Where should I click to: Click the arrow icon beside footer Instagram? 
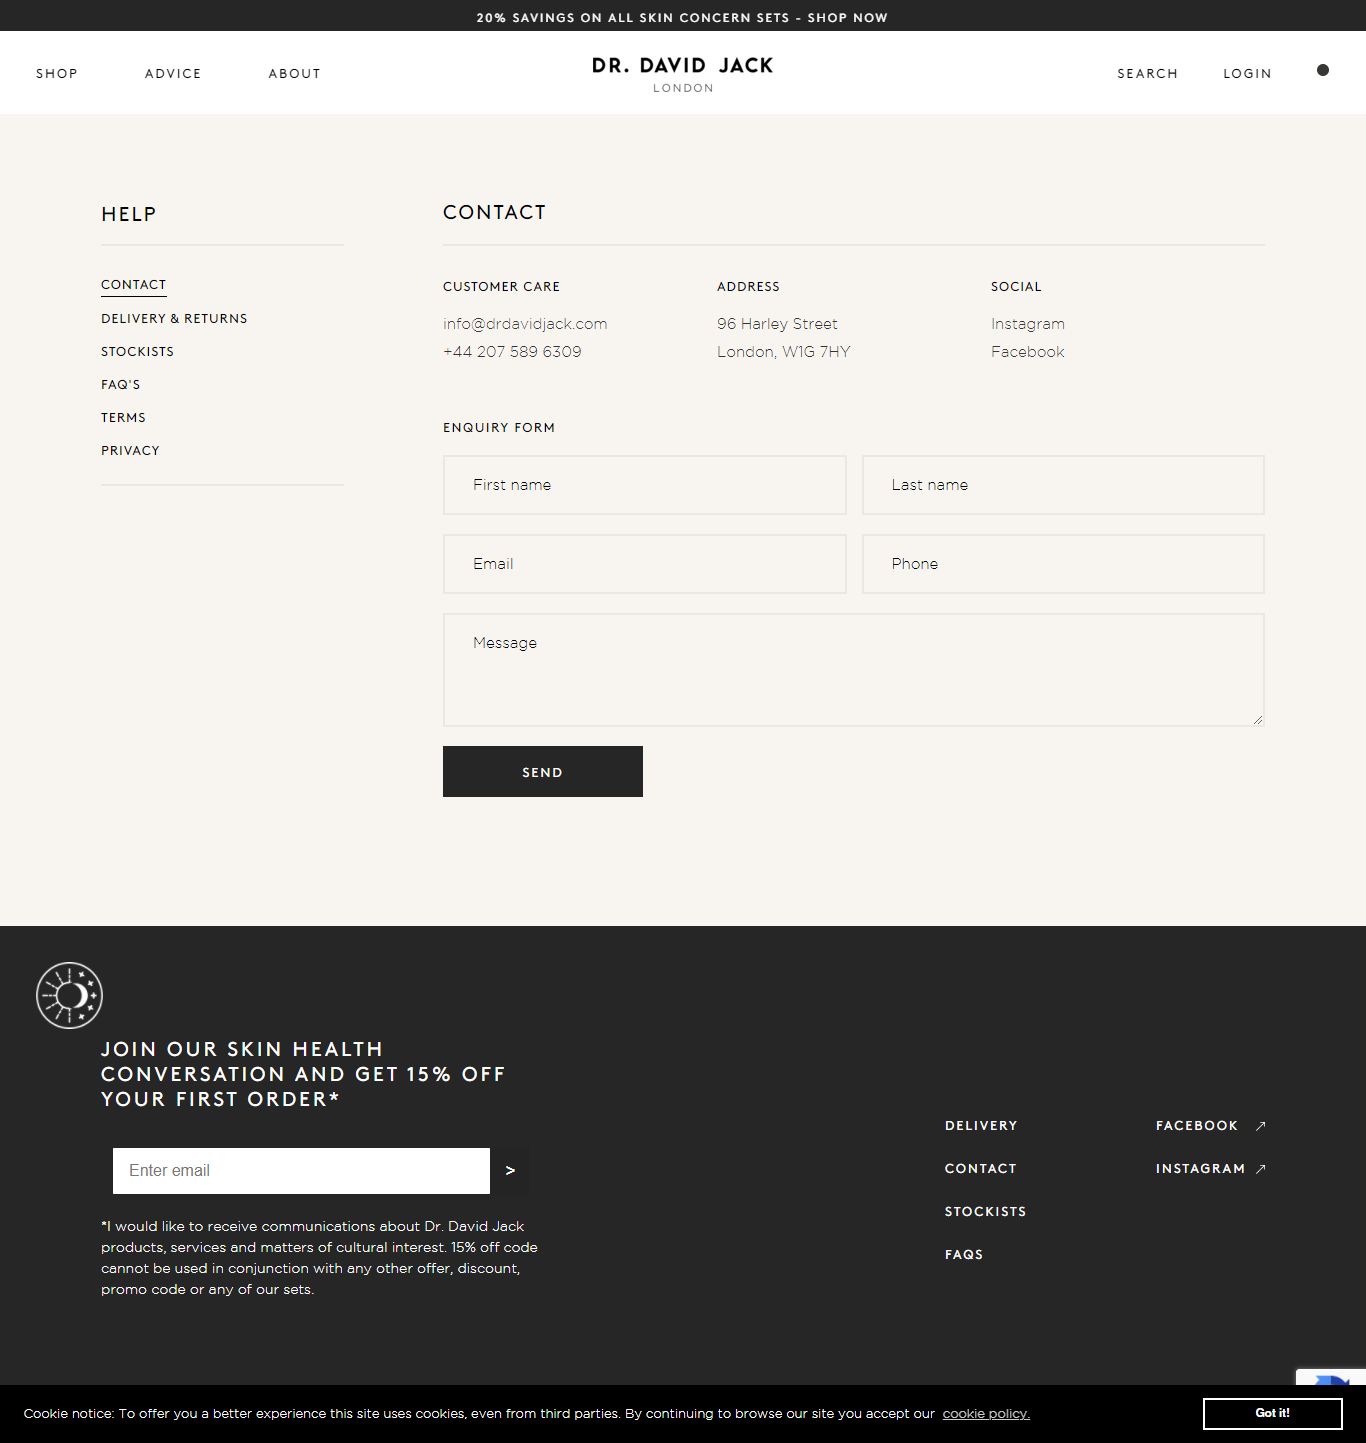point(1261,1169)
